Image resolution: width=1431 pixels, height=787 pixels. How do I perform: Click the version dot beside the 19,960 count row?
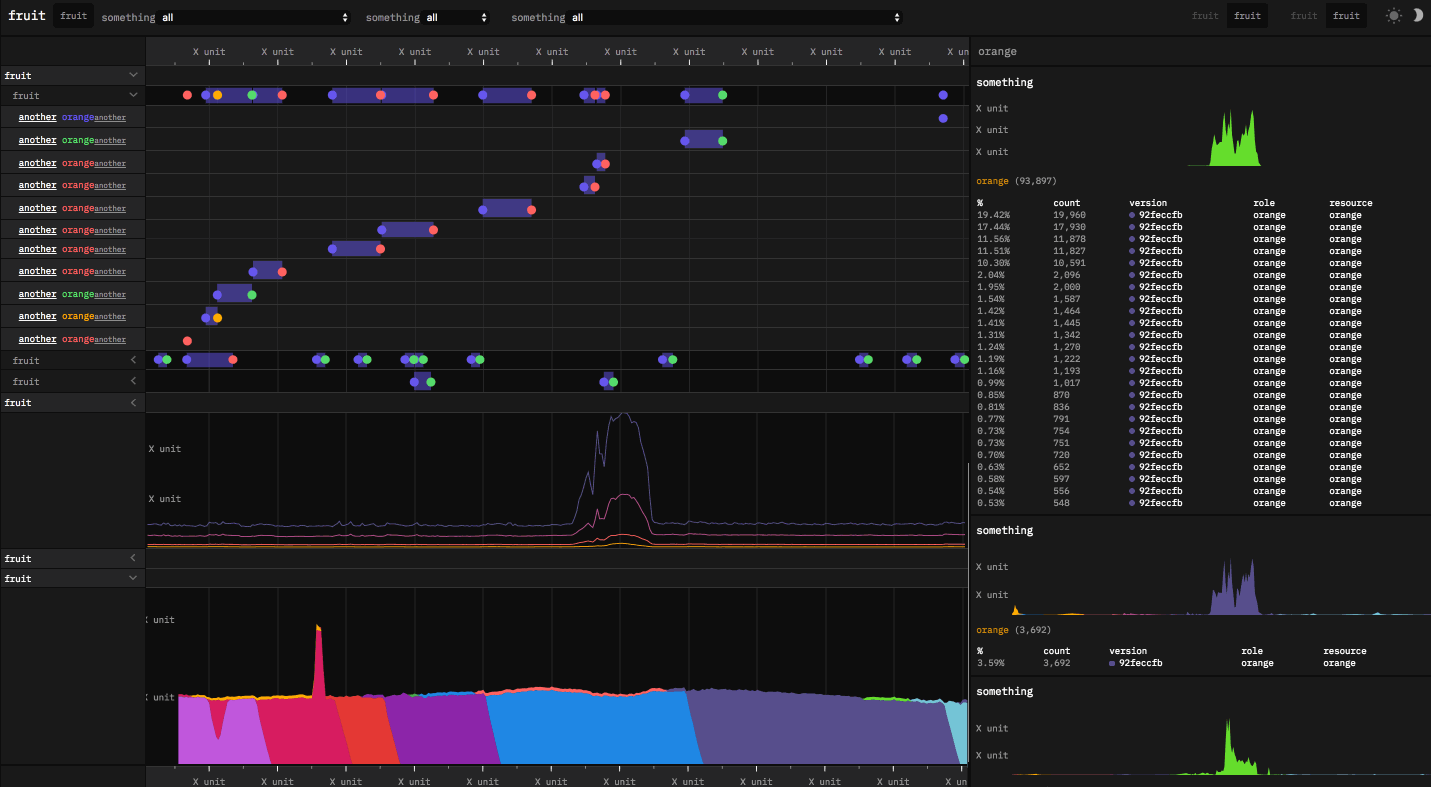click(x=1132, y=215)
